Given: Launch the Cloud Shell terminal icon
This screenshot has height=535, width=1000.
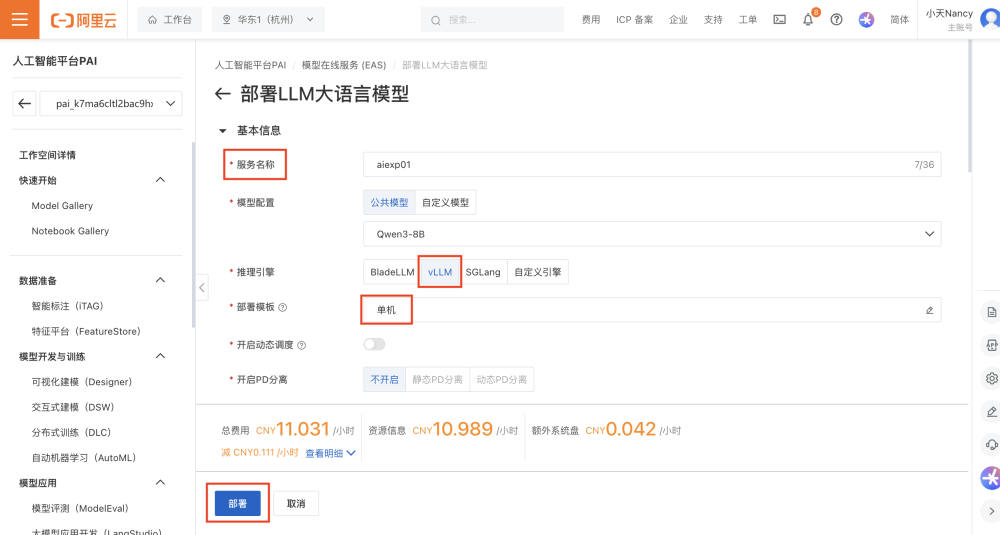Looking at the screenshot, I should (779, 20).
